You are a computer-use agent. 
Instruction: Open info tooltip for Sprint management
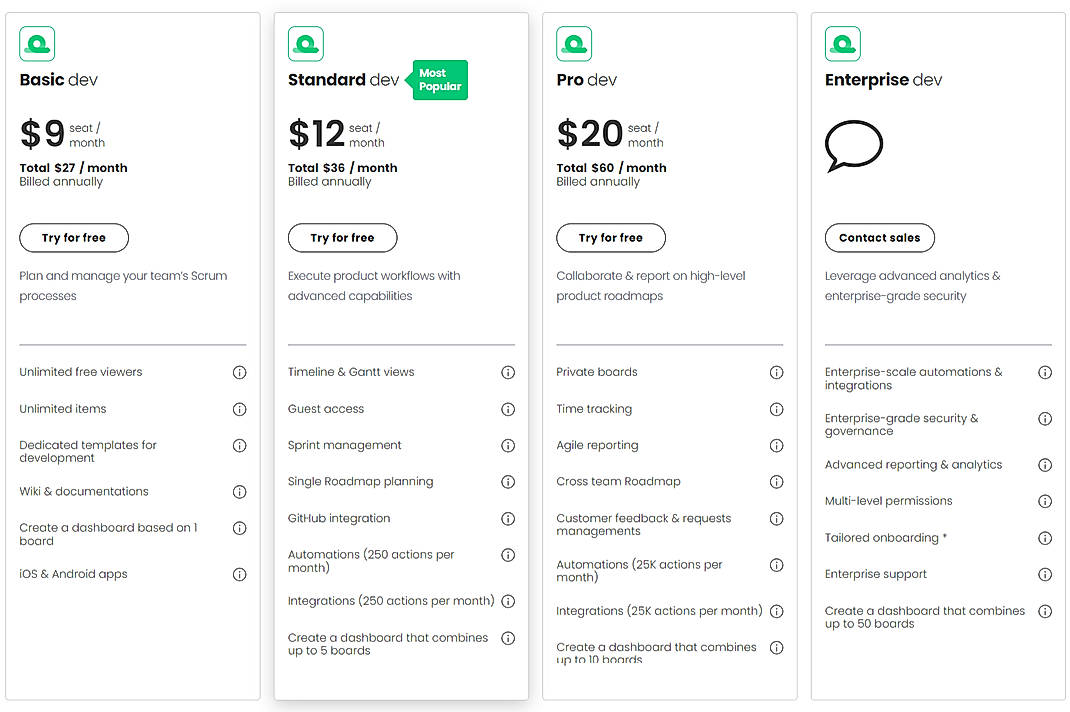[x=508, y=445]
